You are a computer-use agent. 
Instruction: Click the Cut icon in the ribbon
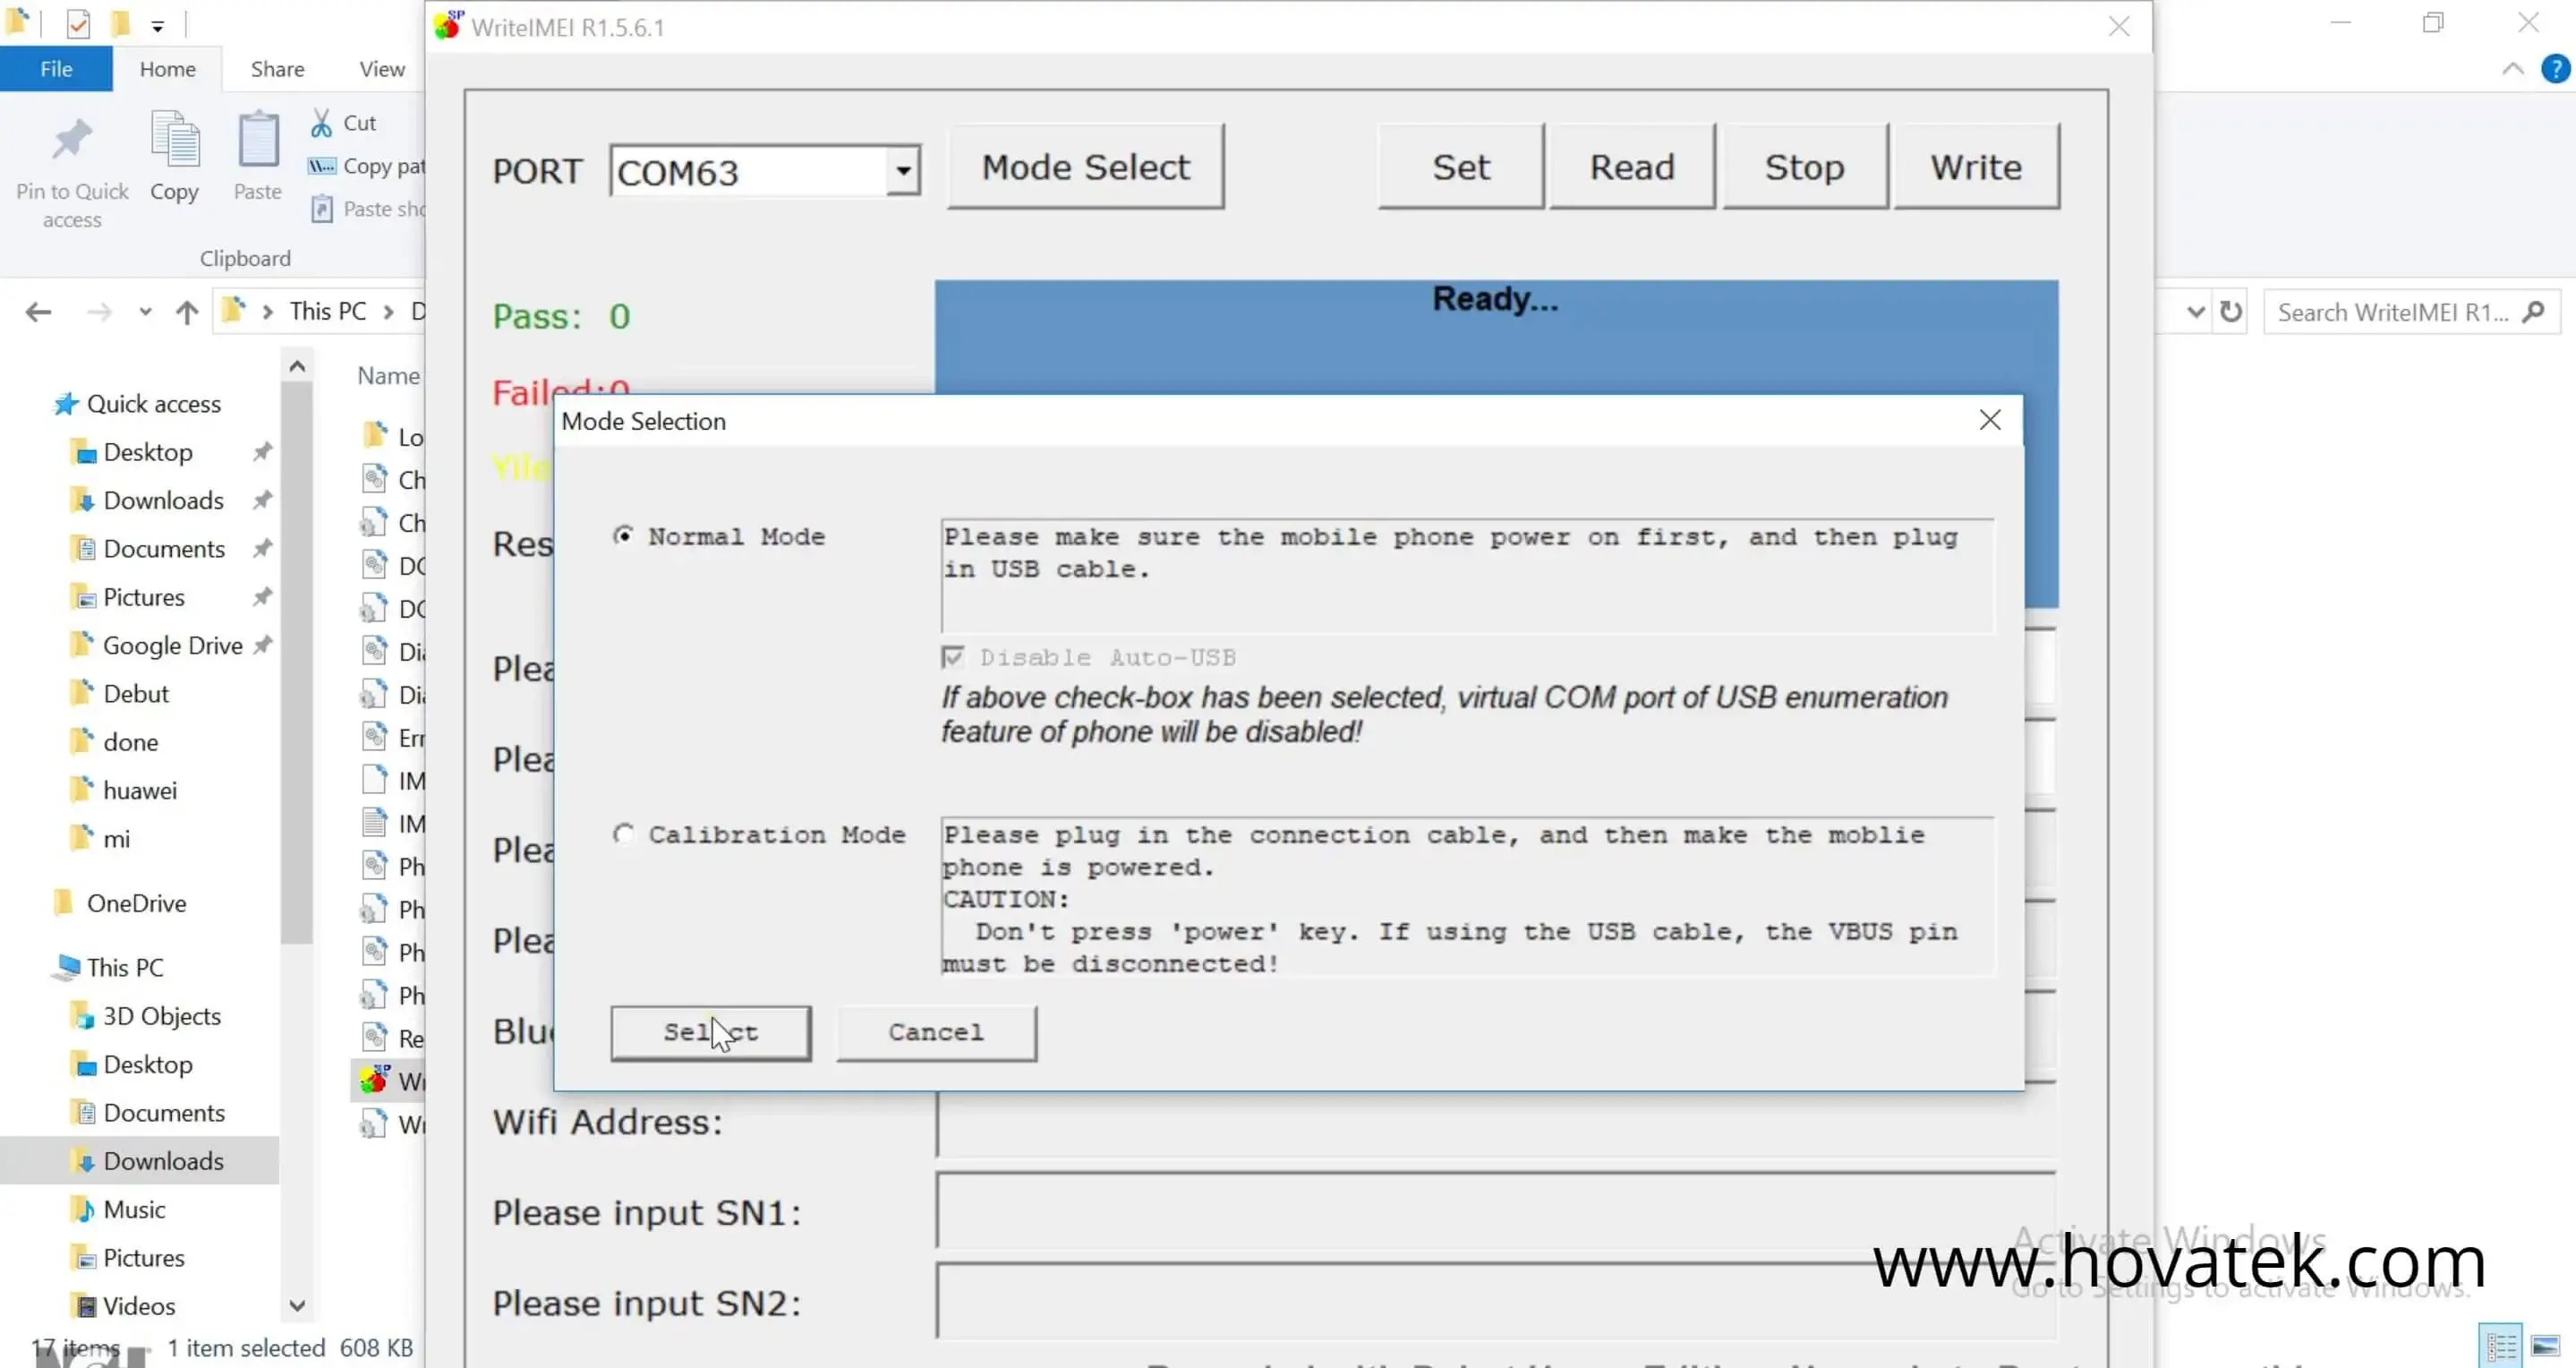click(322, 121)
